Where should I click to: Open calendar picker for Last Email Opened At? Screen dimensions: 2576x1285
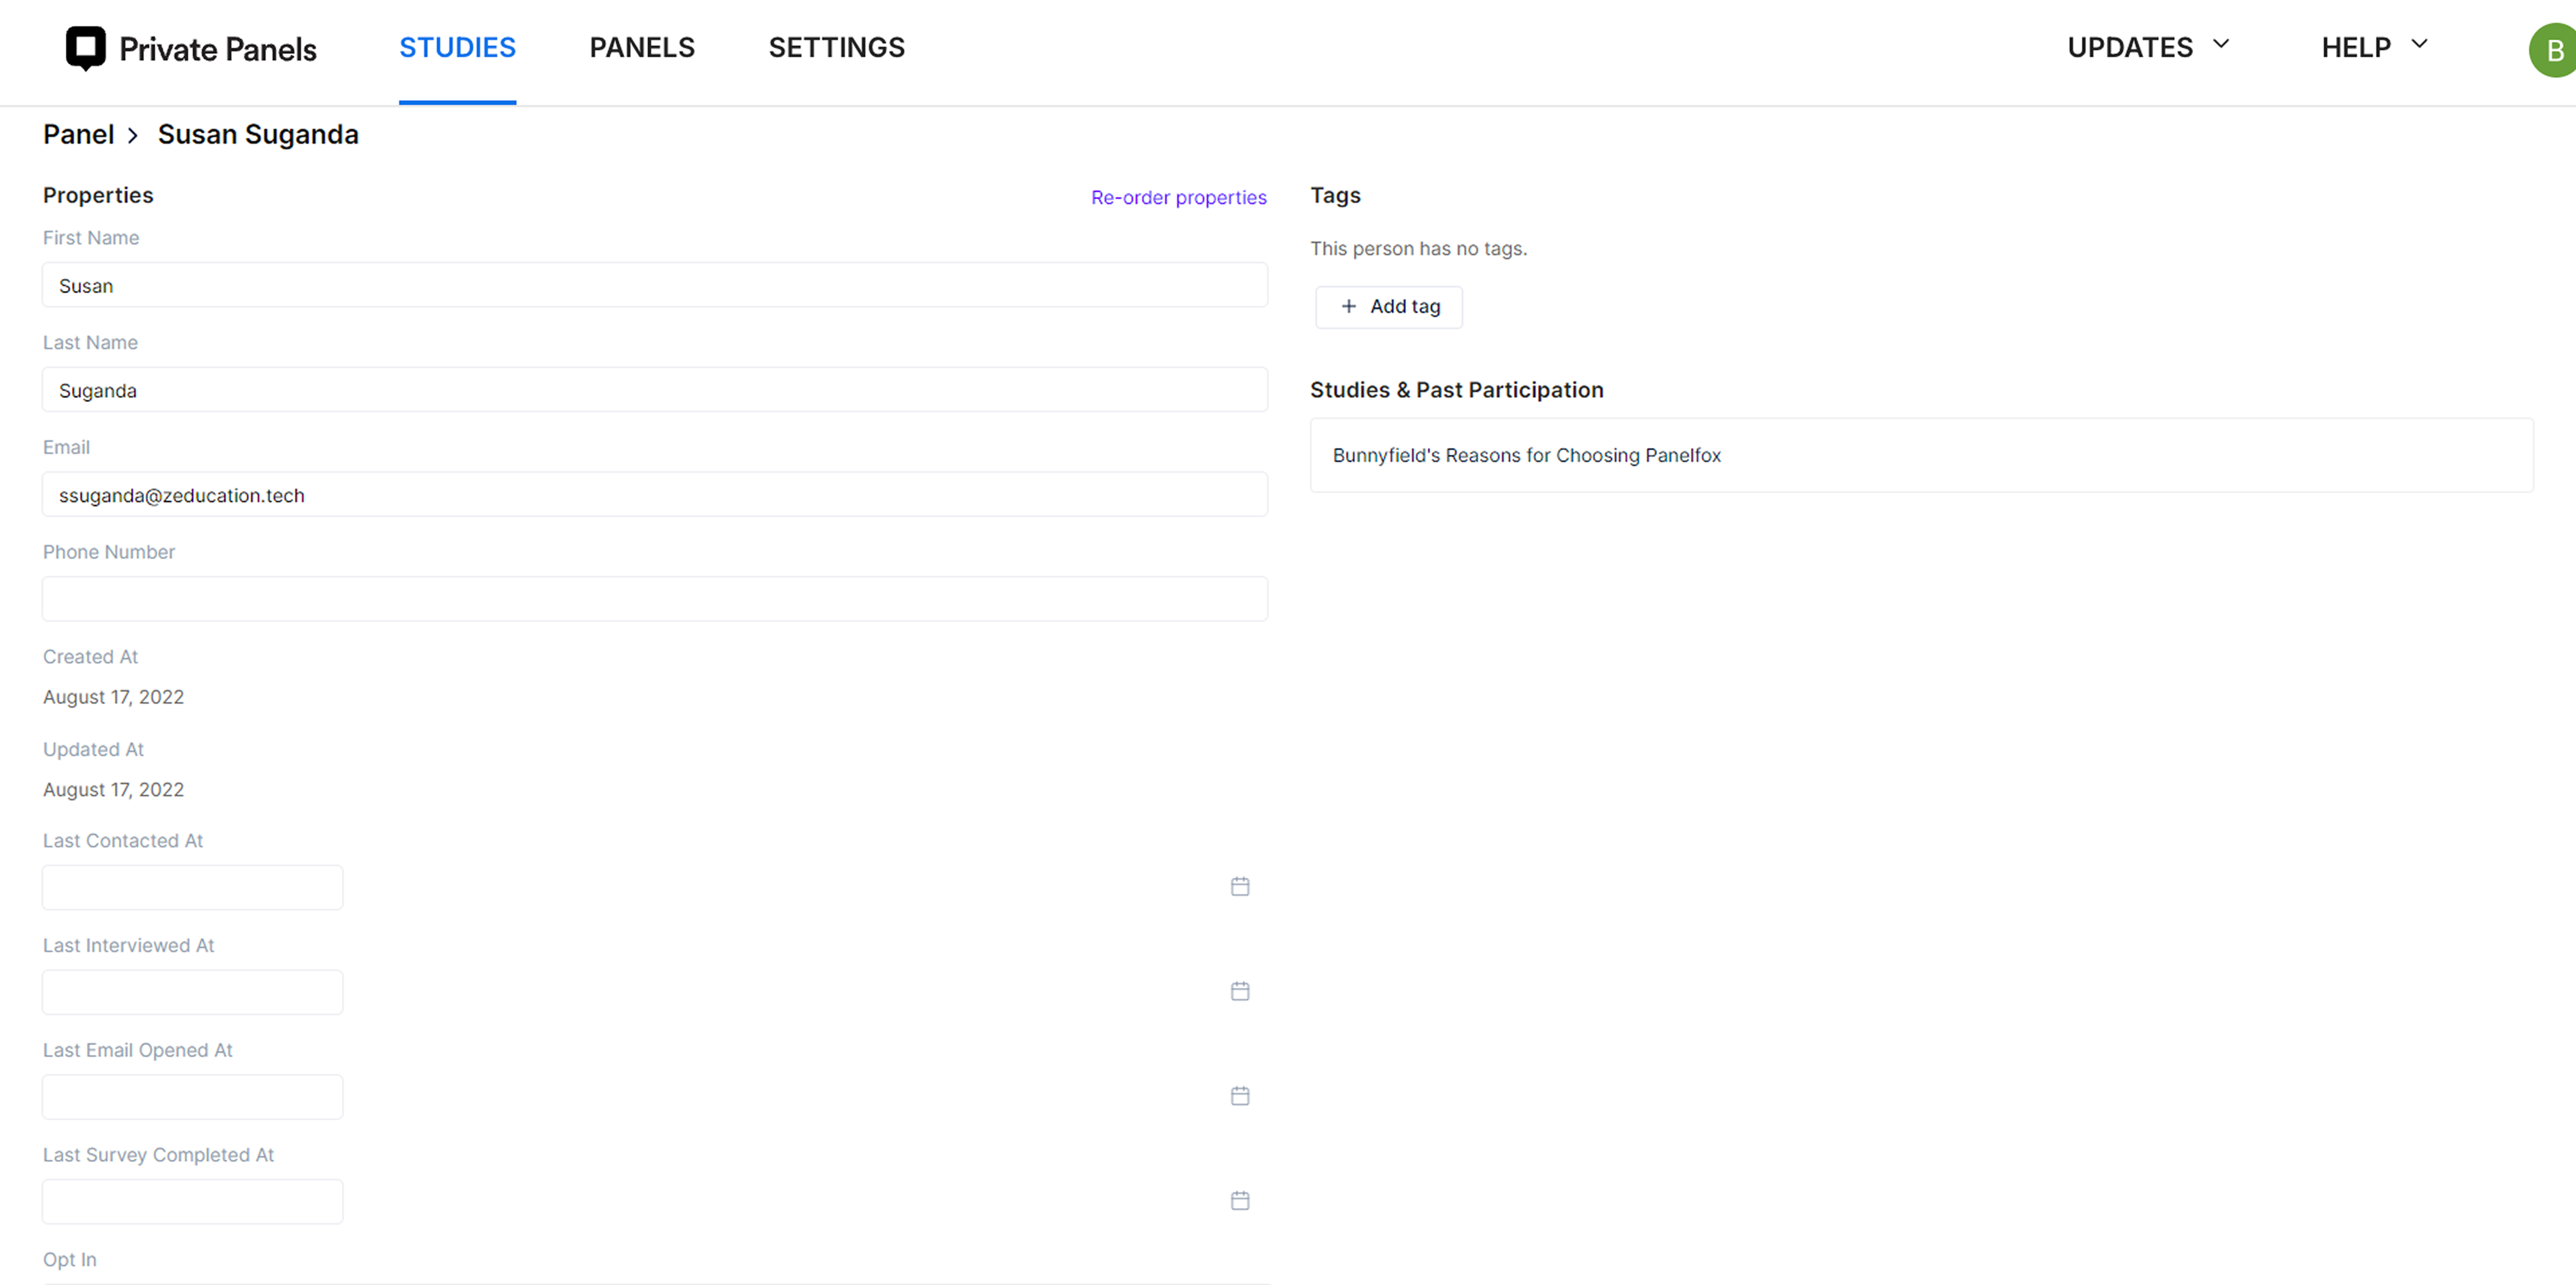pyautogui.click(x=1240, y=1096)
